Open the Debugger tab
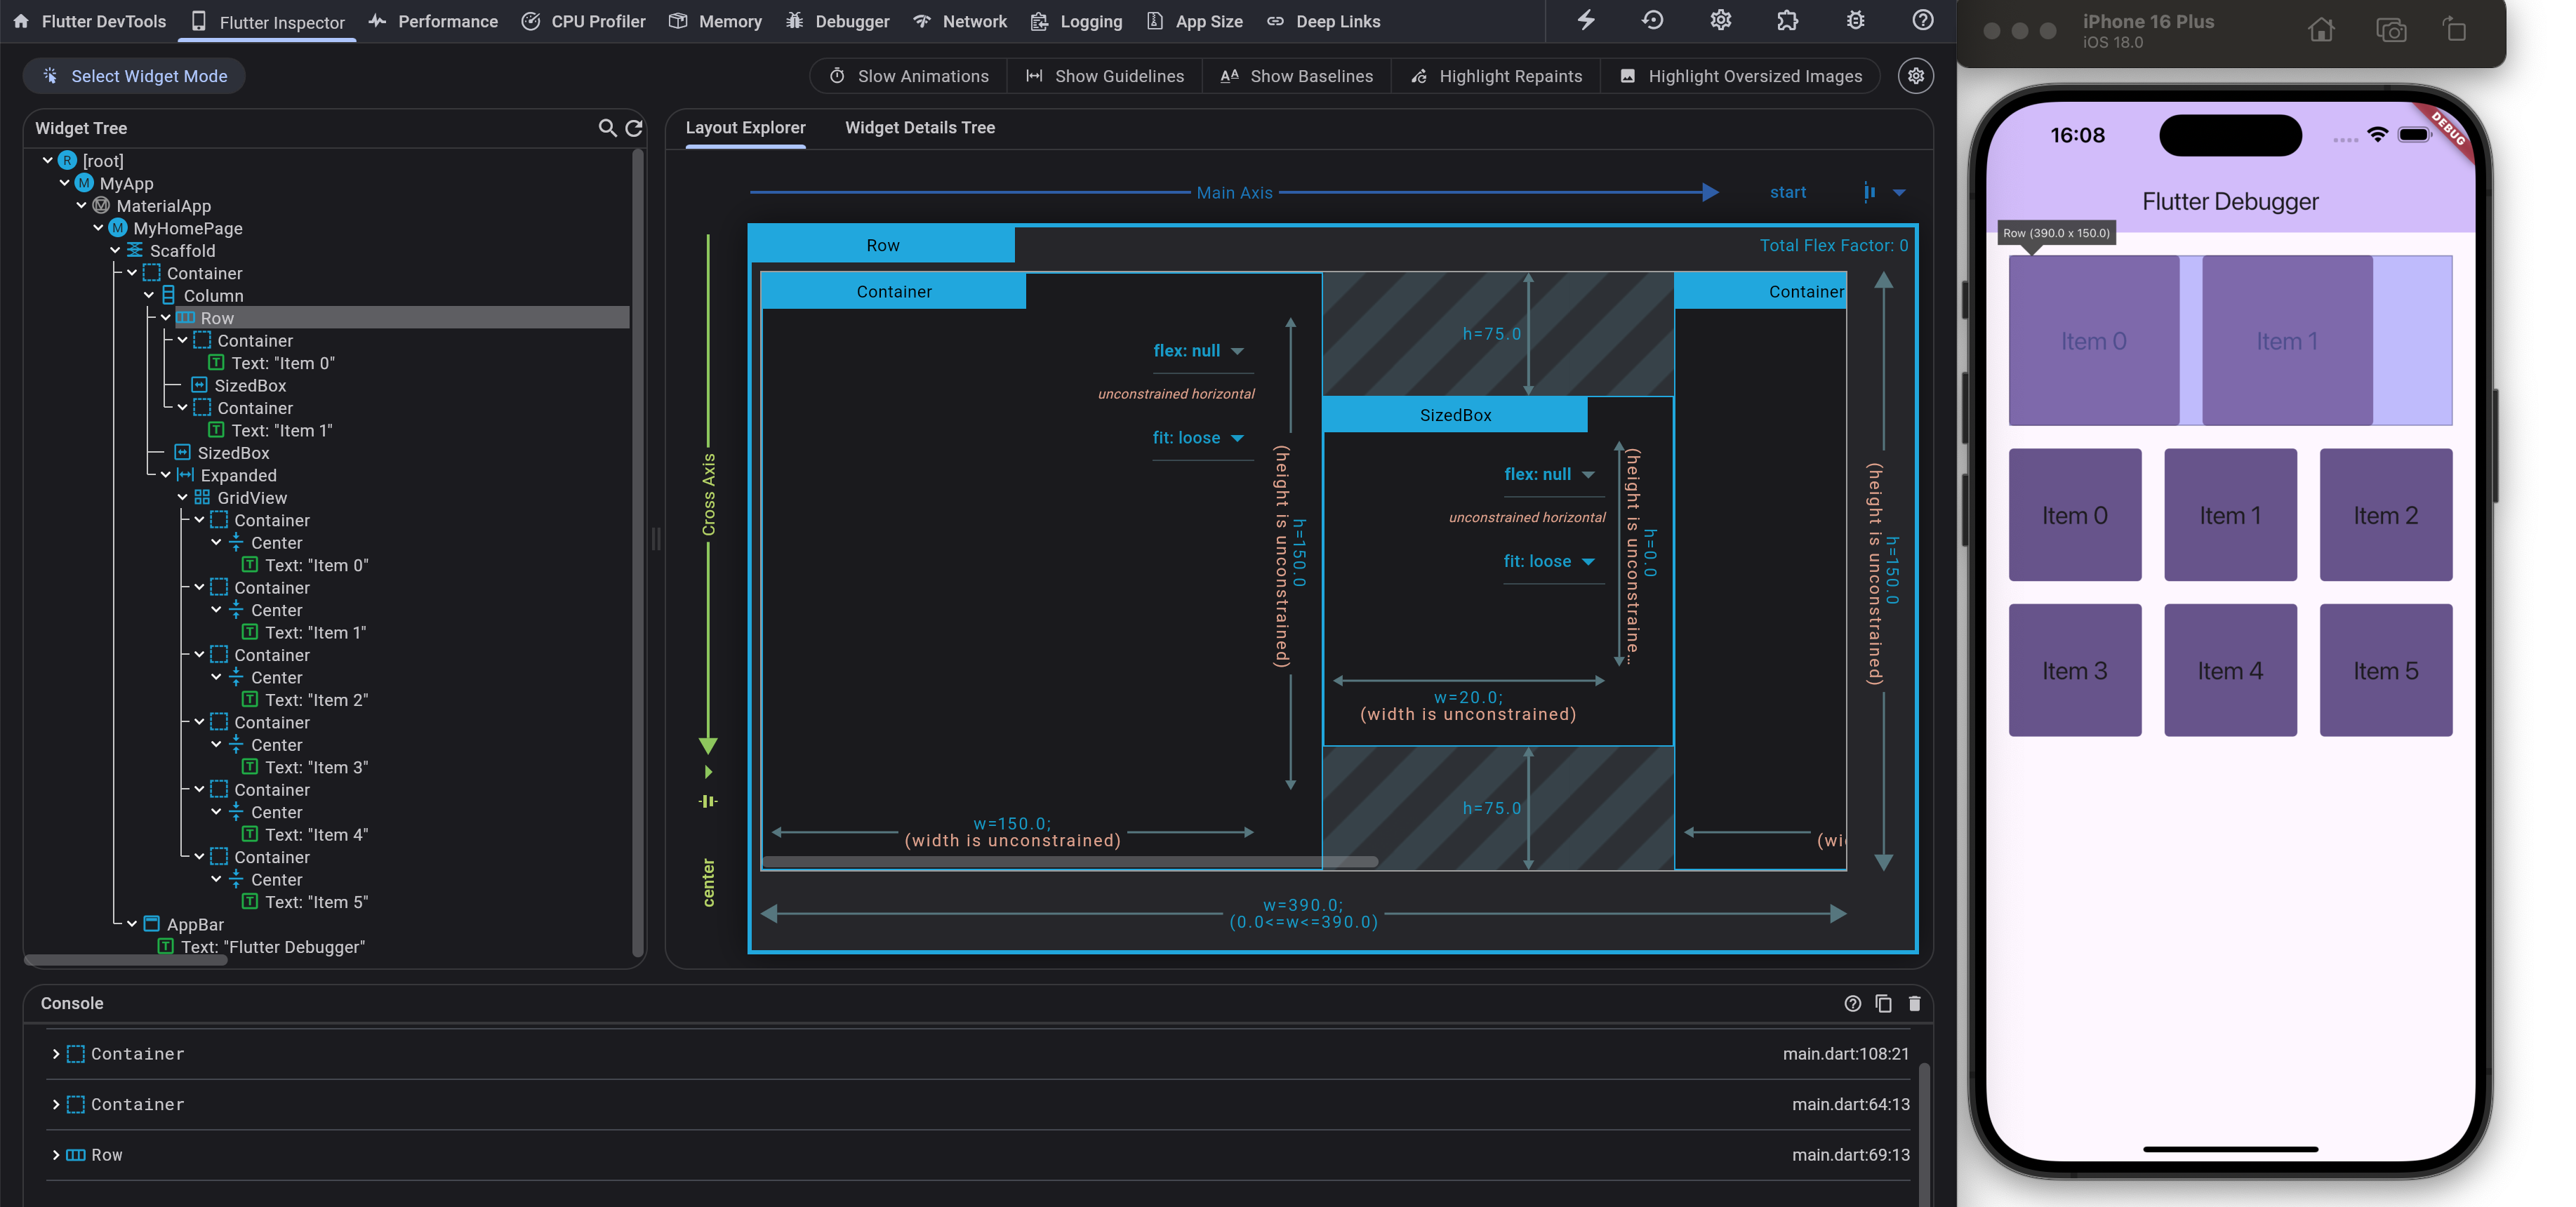The height and width of the screenshot is (1207, 2576). pos(837,21)
